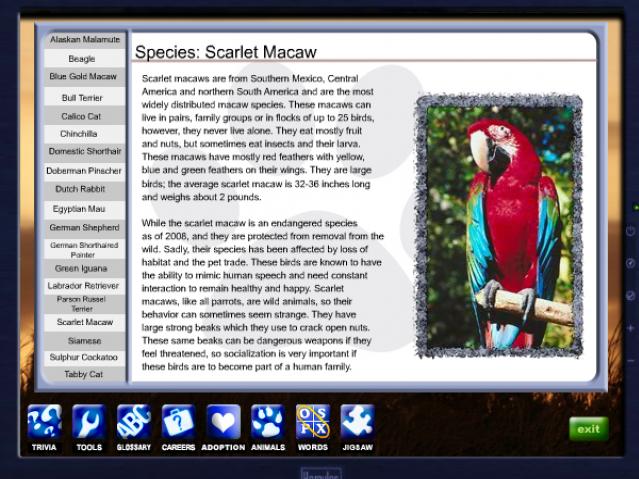Click the Tools wrench icon
The image size is (639, 479).
pyautogui.click(x=89, y=422)
